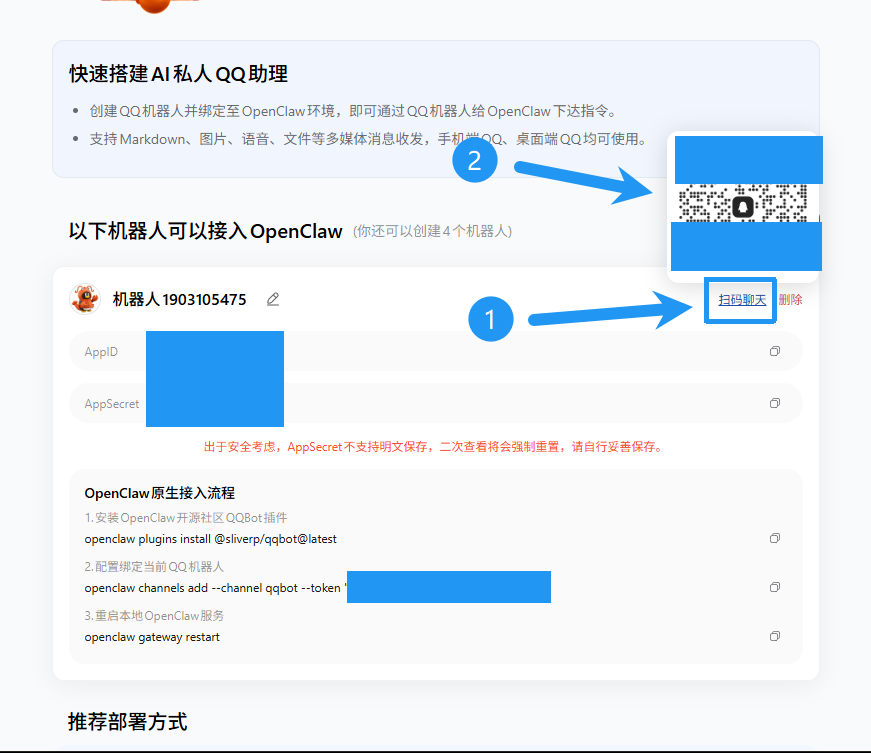Click the QQ penguin logo inside QR code
Viewport: 871px width, 753px height.
point(742,206)
